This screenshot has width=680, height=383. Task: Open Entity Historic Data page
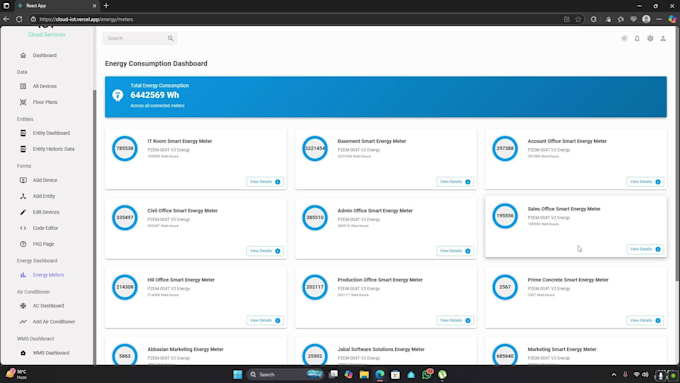pyautogui.click(x=53, y=149)
